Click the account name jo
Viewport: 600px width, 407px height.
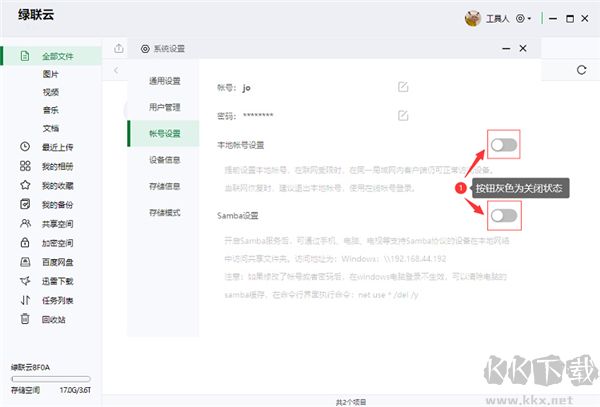(246, 88)
